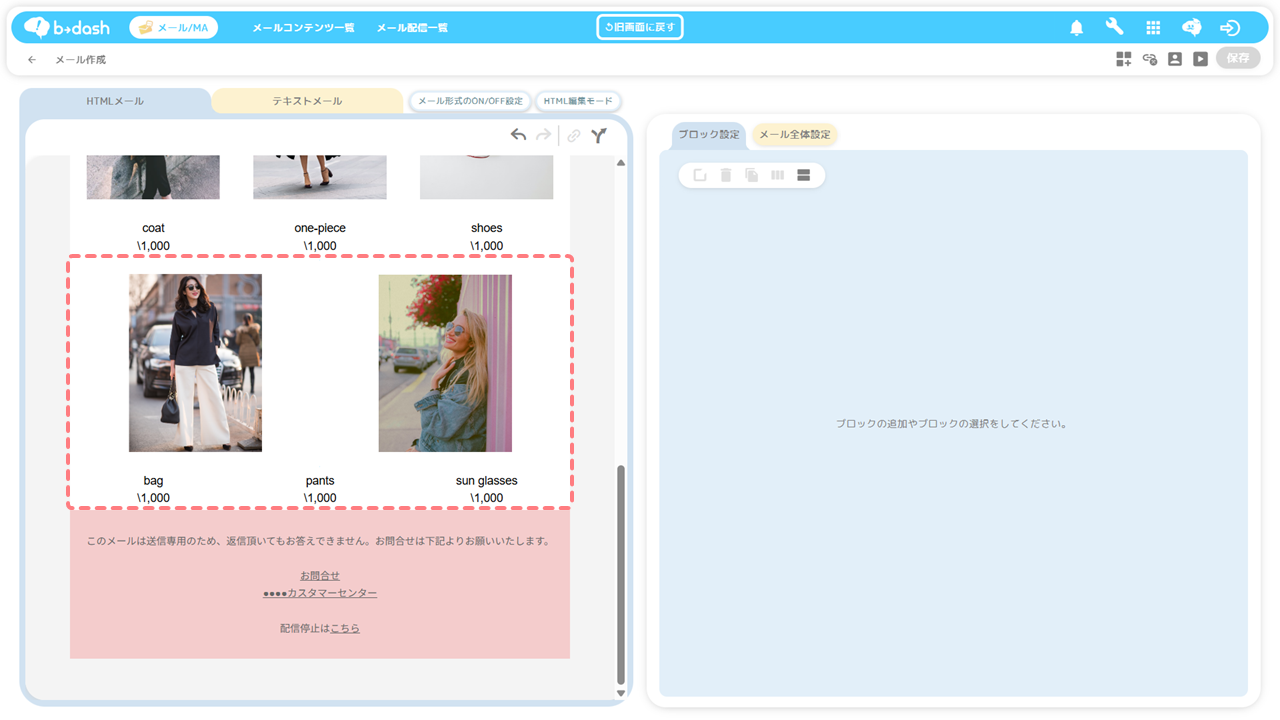Switch to the テキストメール tab

click(307, 101)
